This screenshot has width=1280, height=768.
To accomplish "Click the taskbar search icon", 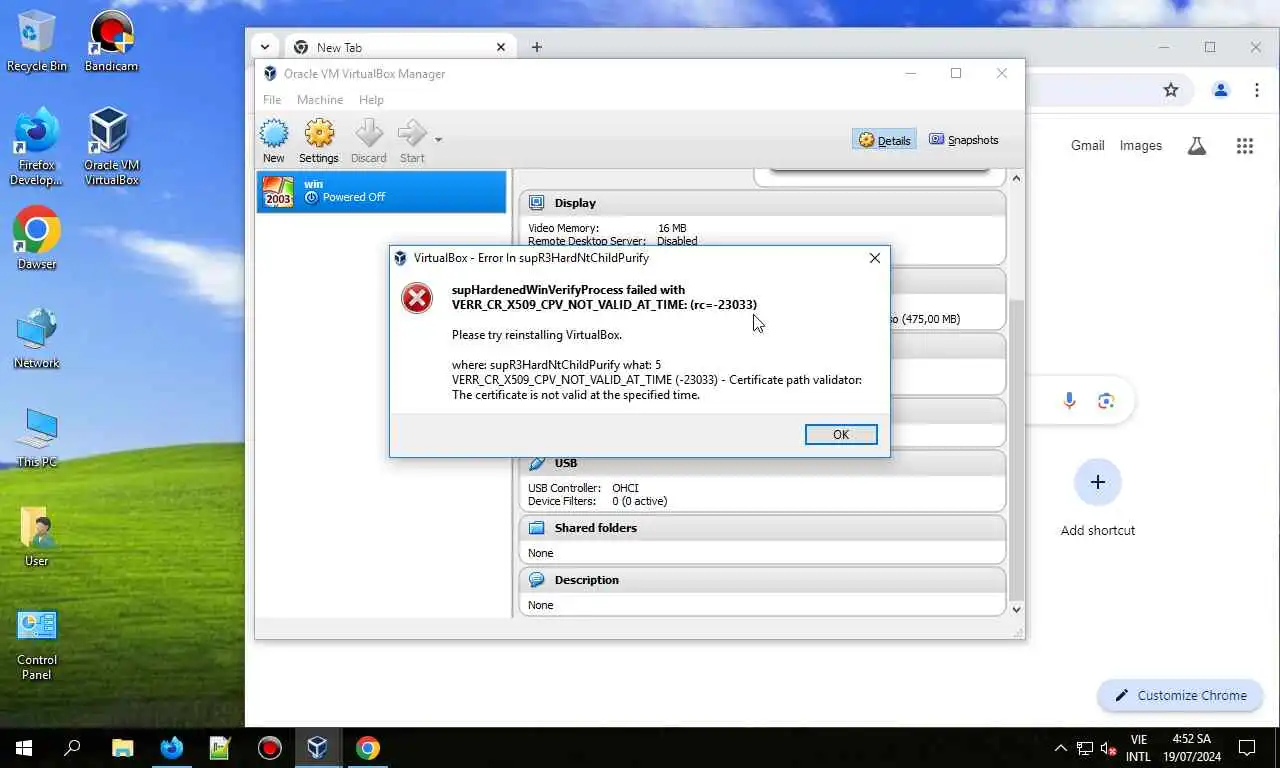I will click(72, 748).
